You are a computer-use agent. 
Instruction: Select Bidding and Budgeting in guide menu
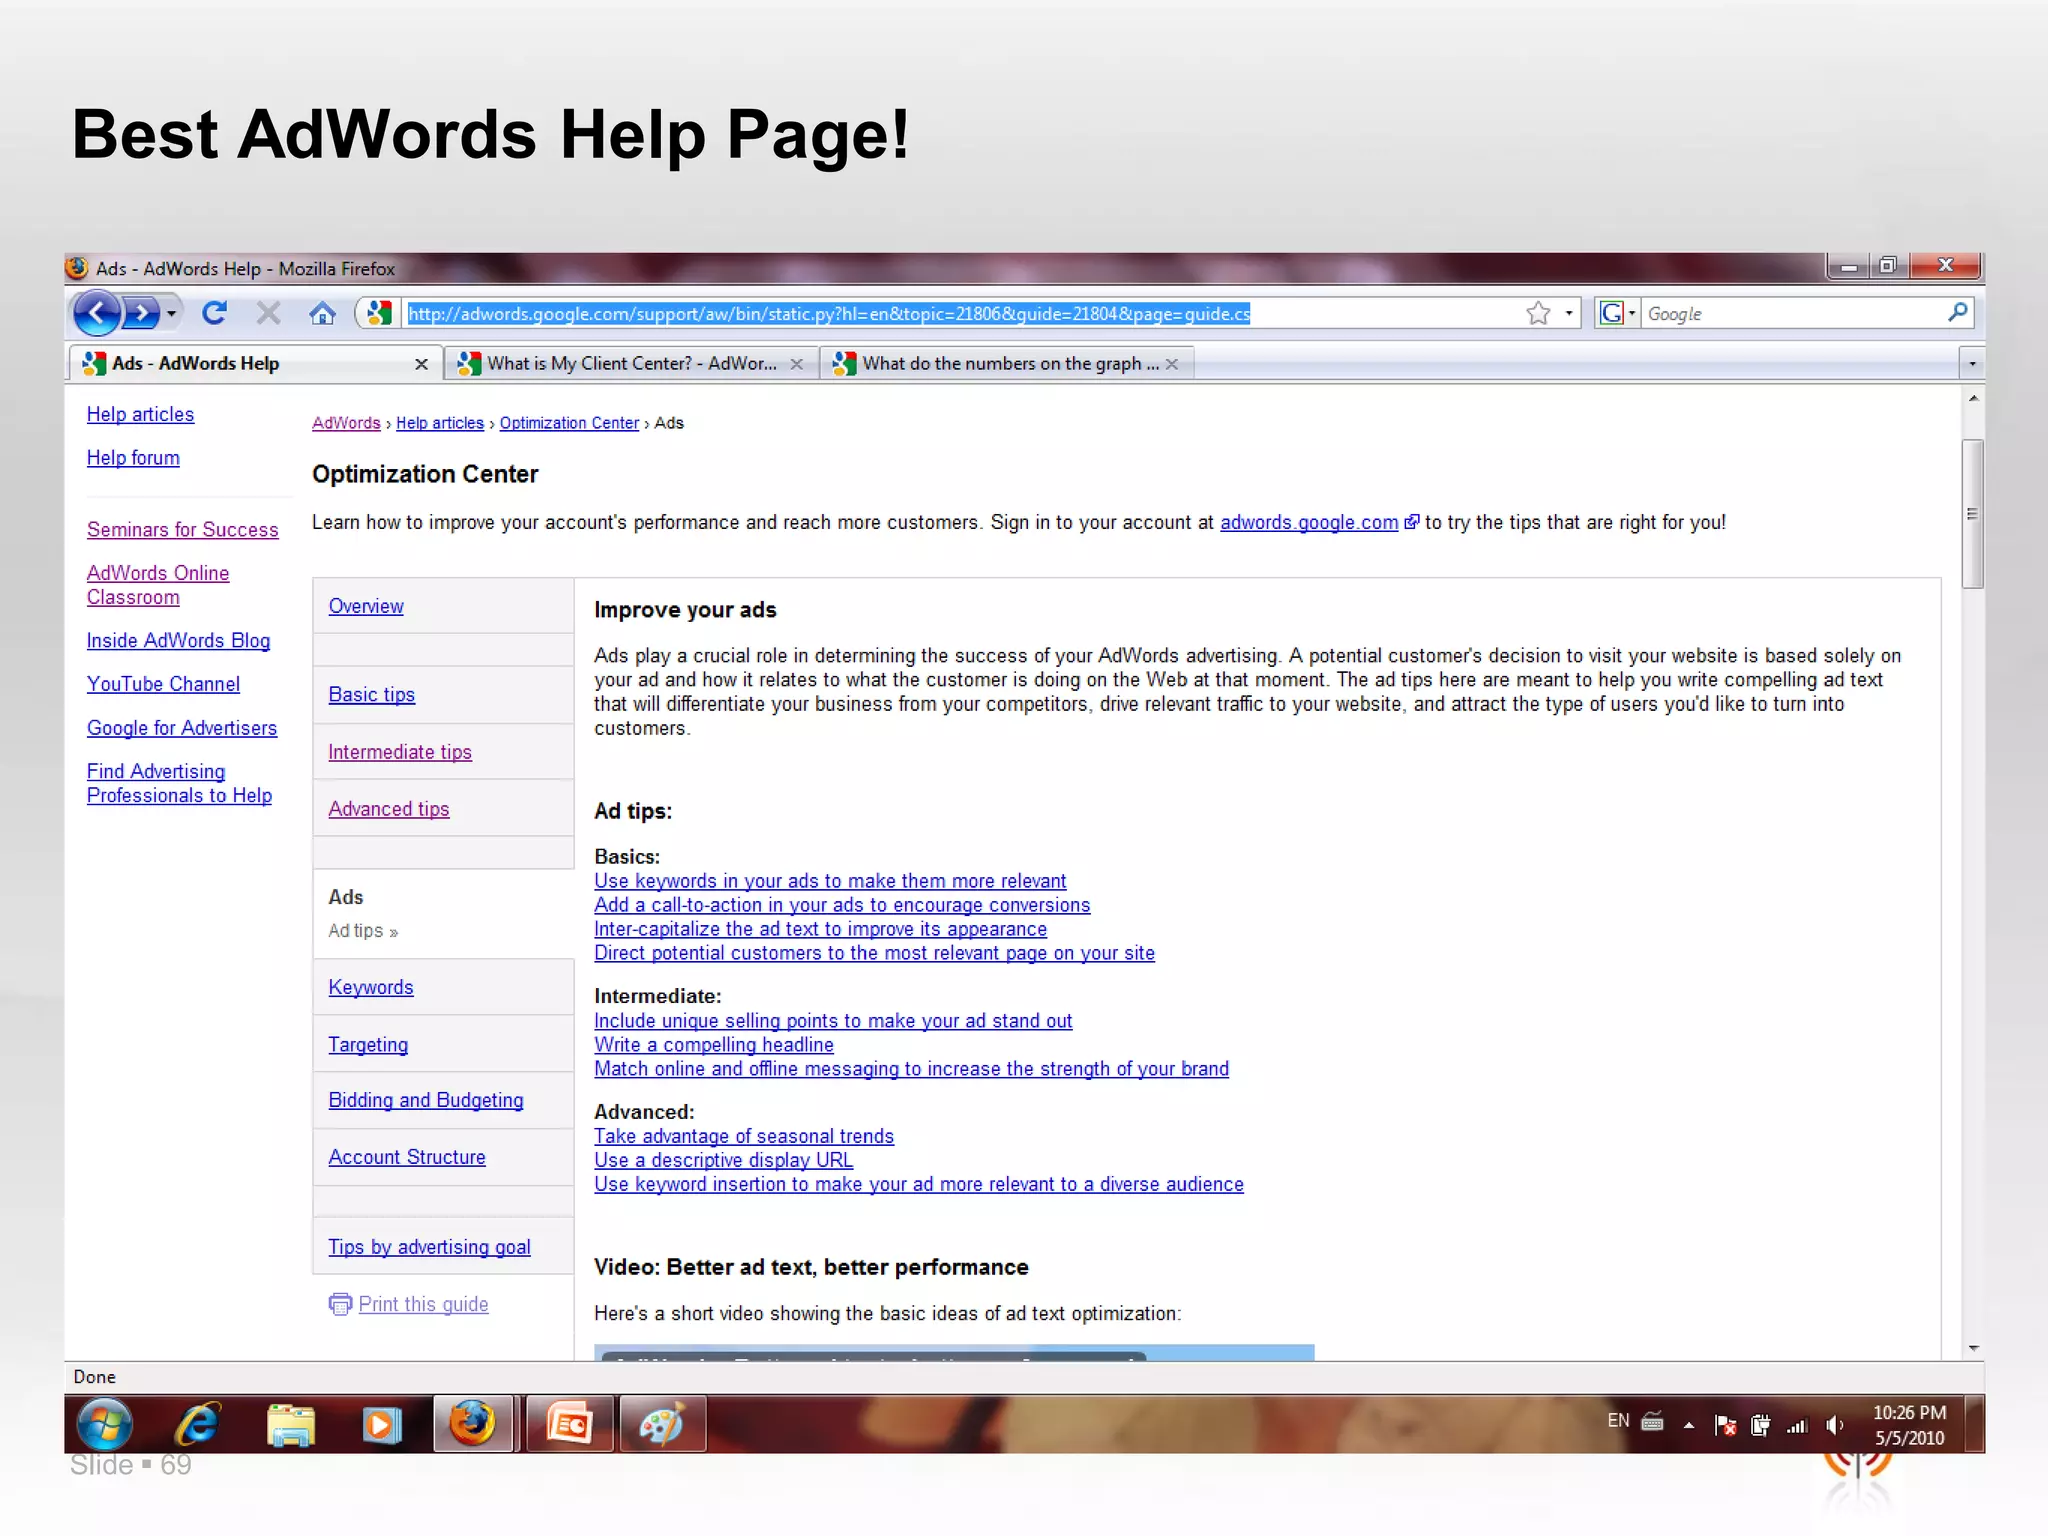pyautogui.click(x=426, y=1100)
